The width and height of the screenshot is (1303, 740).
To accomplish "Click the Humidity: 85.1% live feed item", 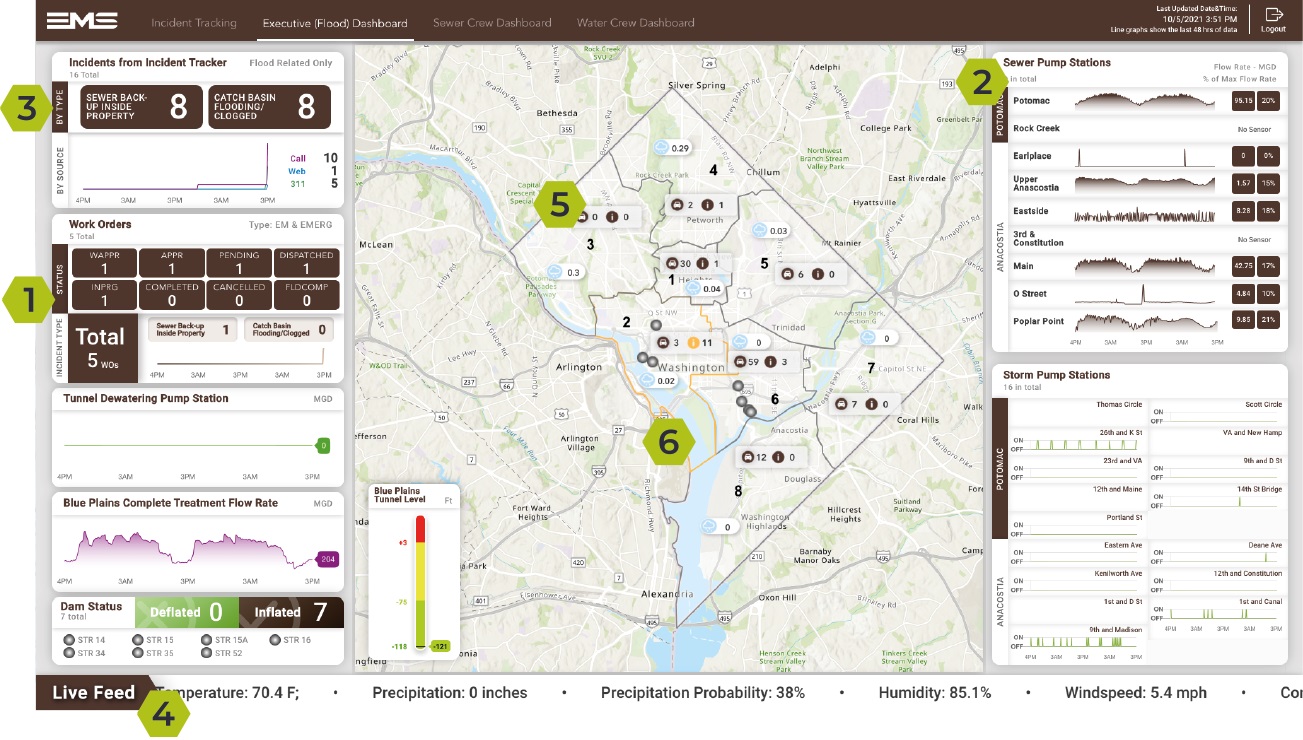I will point(934,692).
